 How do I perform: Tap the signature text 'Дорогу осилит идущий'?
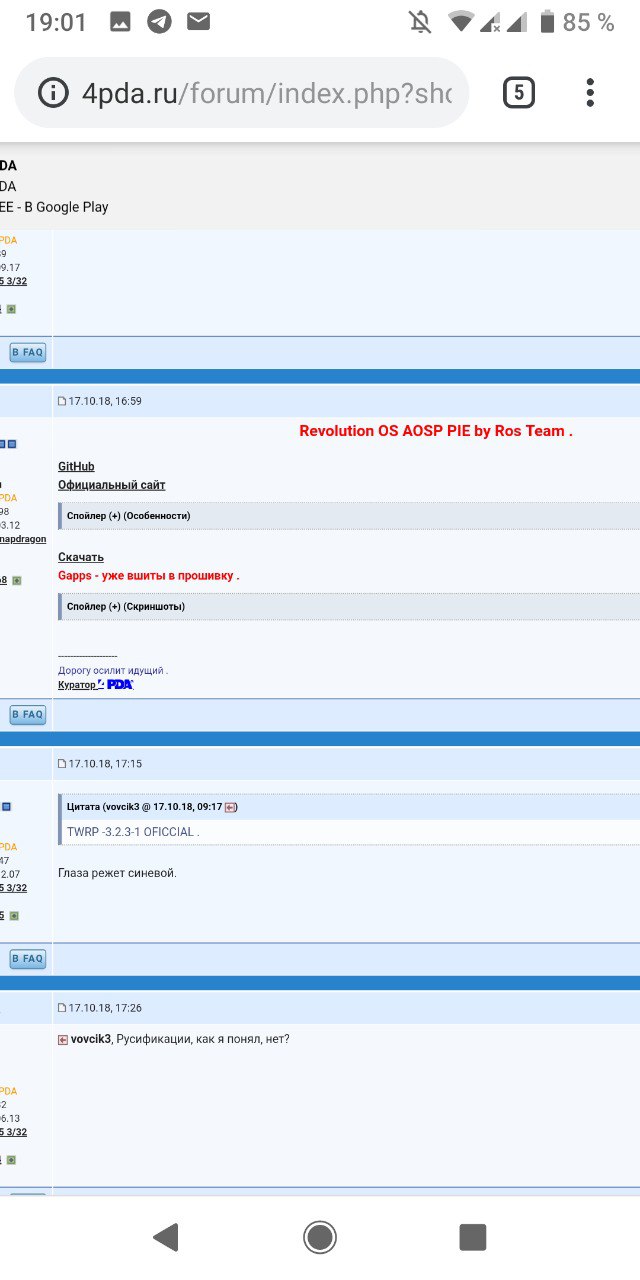[x=113, y=670]
